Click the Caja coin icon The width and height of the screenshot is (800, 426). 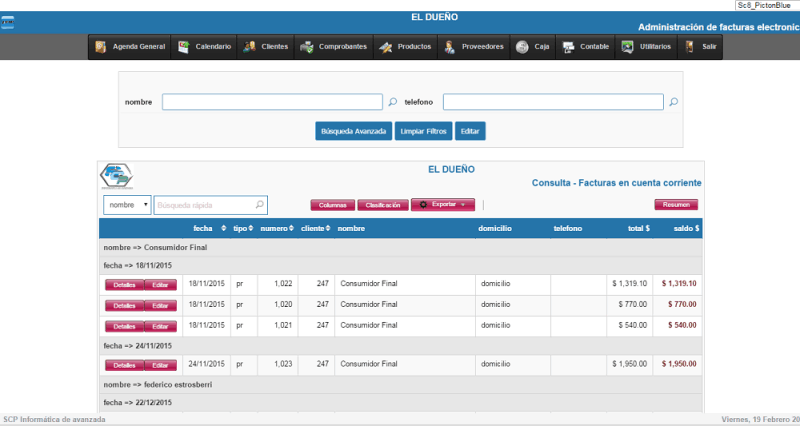click(522, 47)
